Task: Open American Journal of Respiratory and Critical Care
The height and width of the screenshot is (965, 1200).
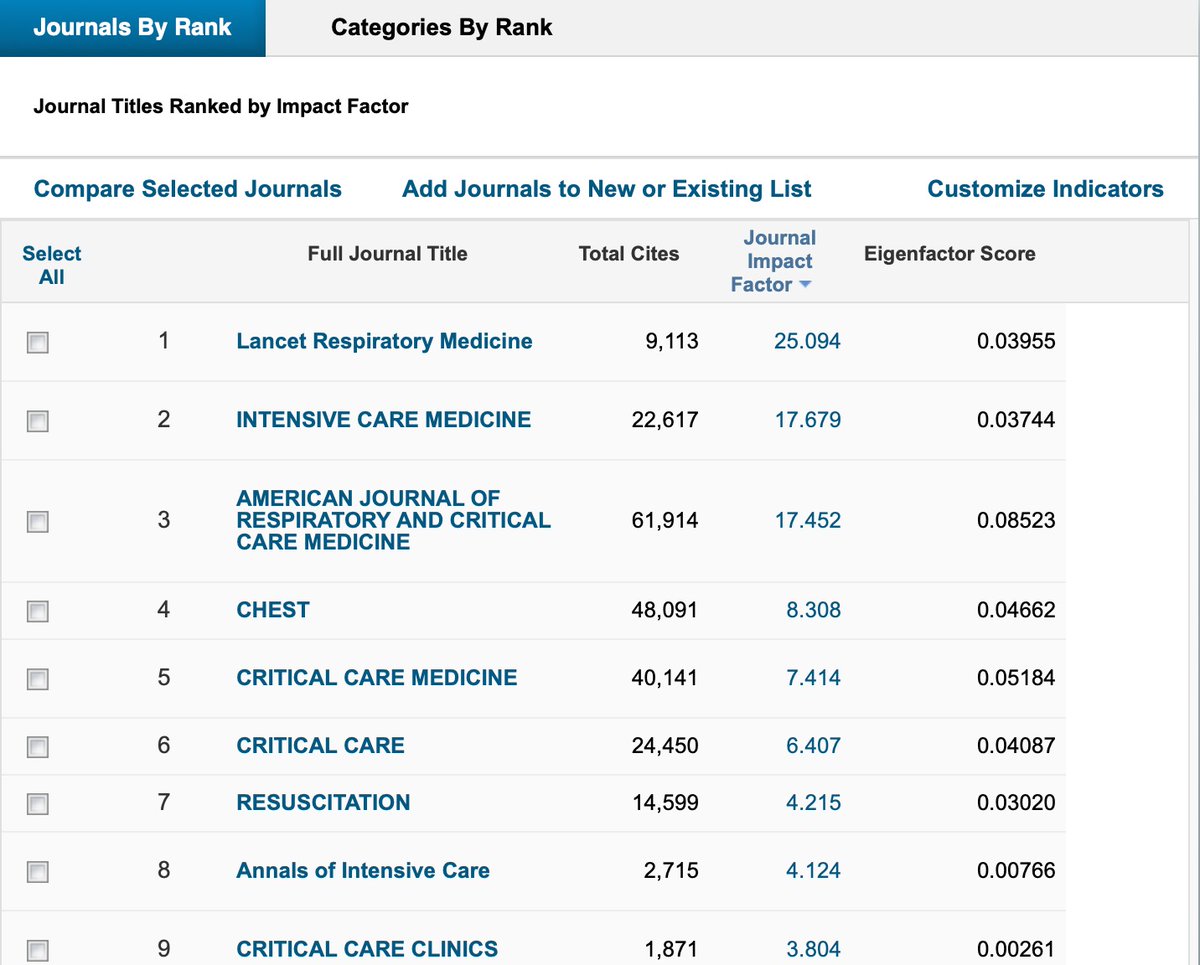Action: click(393, 520)
